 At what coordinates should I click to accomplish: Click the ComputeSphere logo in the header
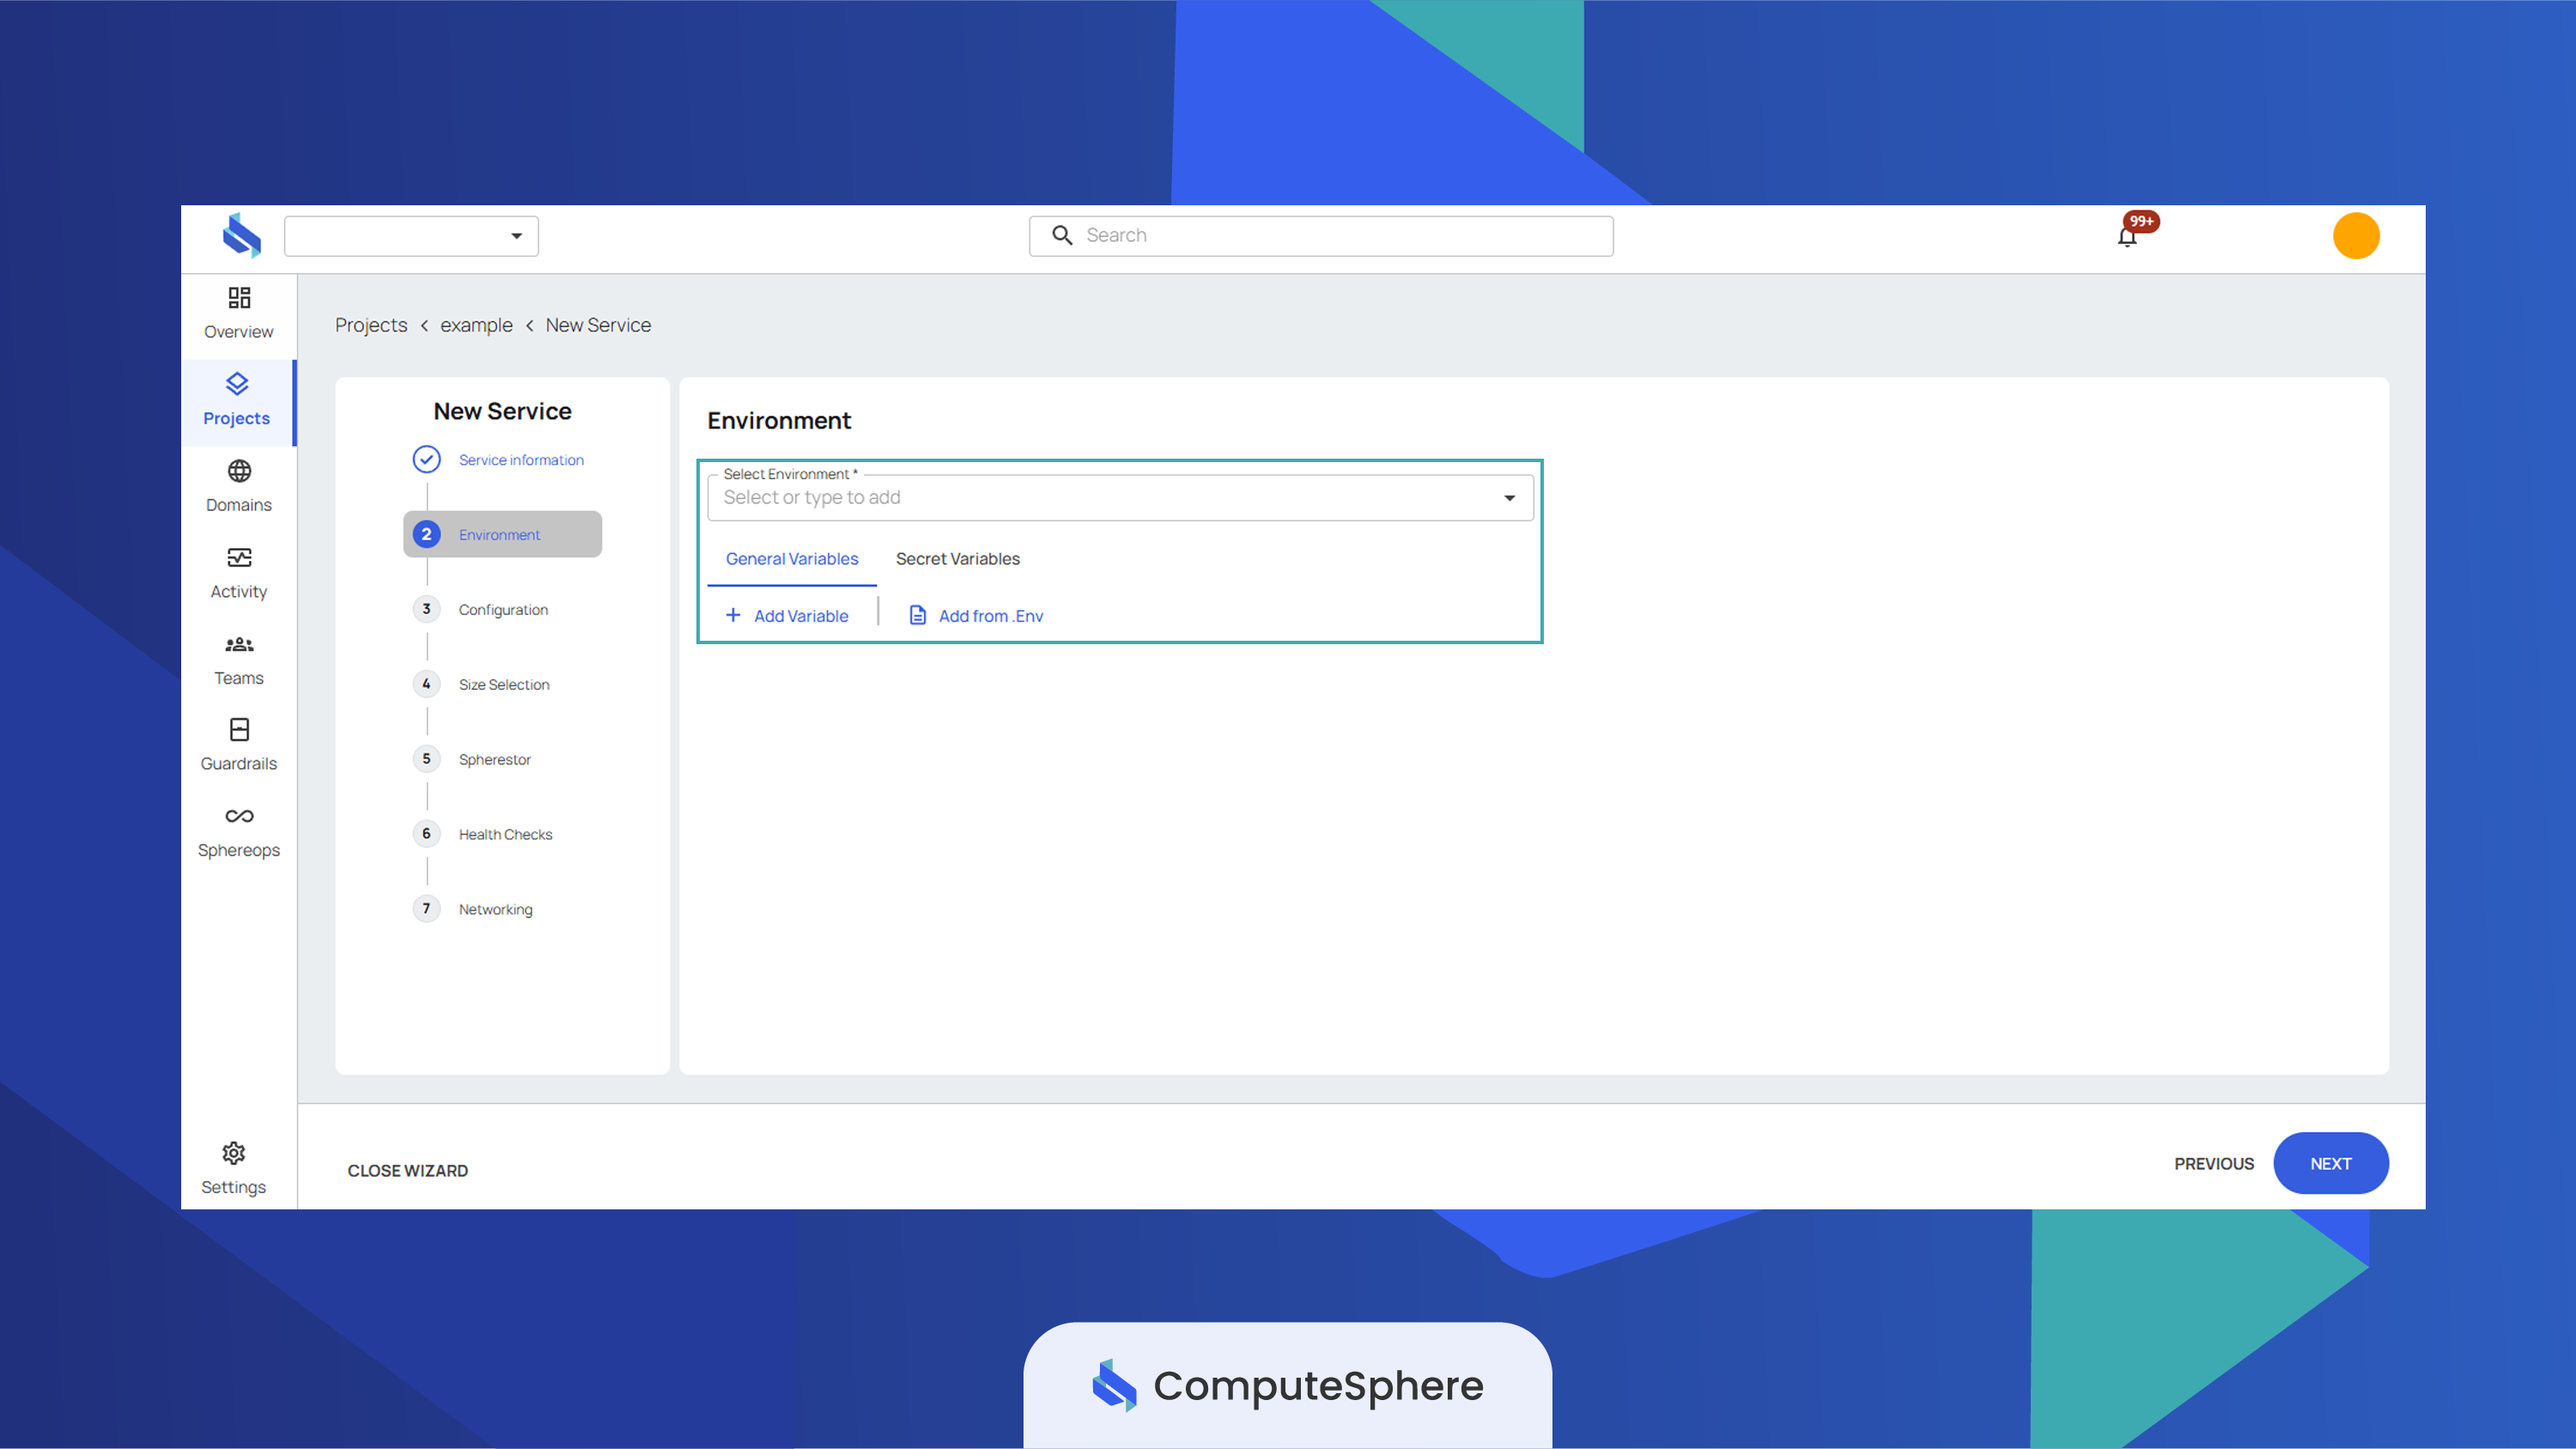tap(242, 236)
